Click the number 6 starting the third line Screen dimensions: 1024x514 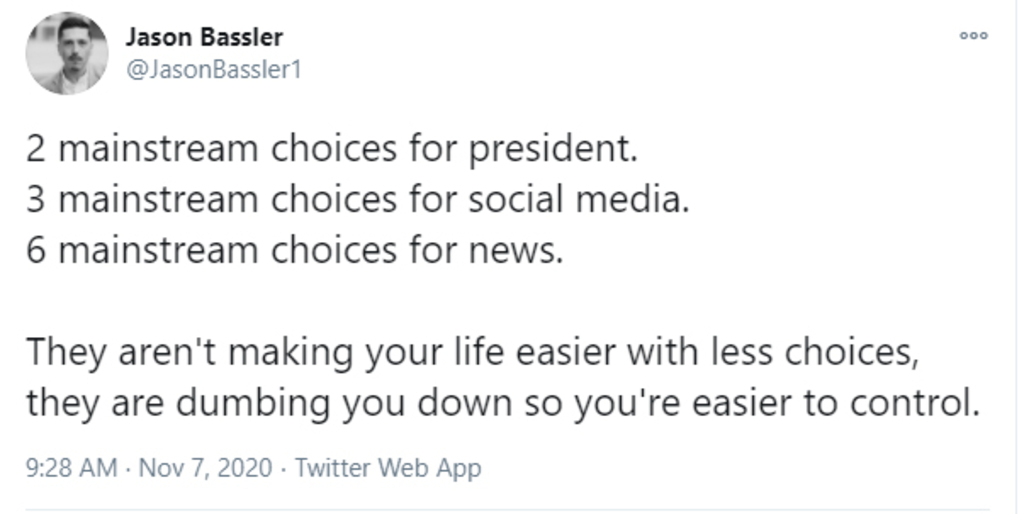pyautogui.click(x=37, y=249)
